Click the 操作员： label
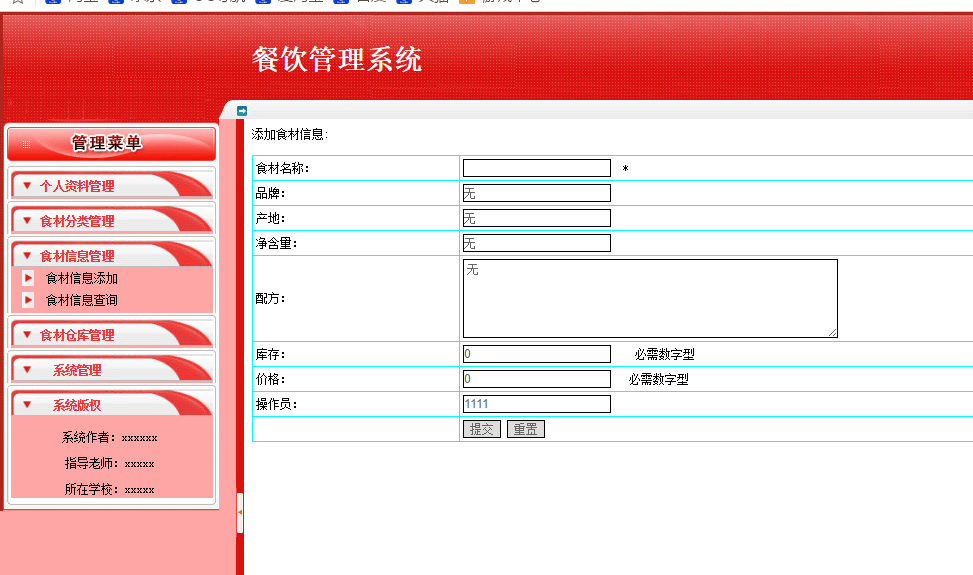 click(277, 404)
